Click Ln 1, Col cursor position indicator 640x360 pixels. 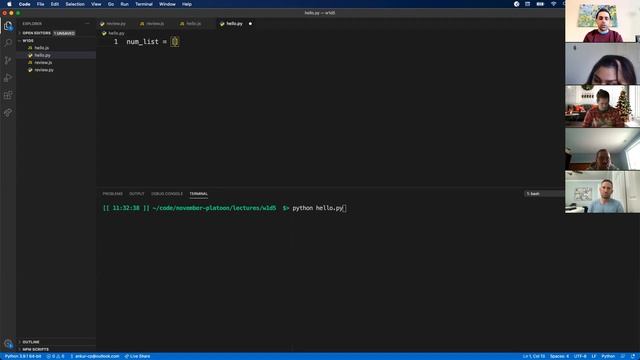(x=534, y=356)
